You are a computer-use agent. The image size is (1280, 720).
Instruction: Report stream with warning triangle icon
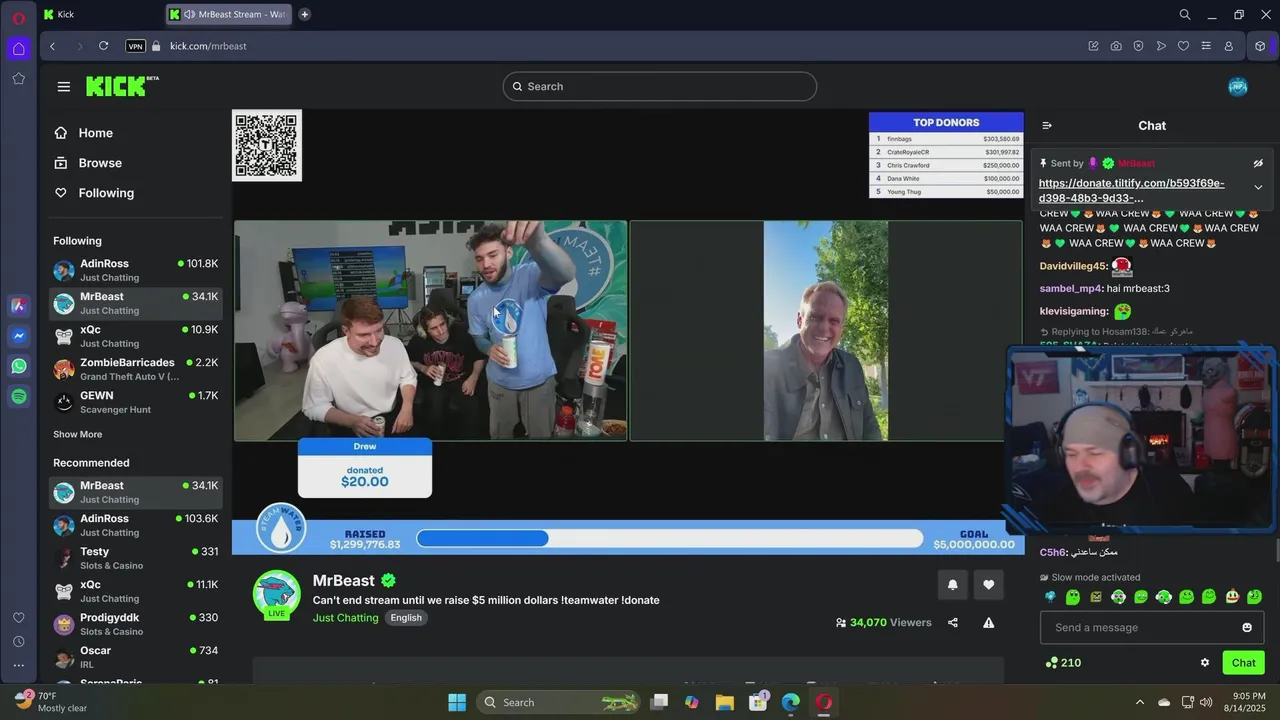989,622
